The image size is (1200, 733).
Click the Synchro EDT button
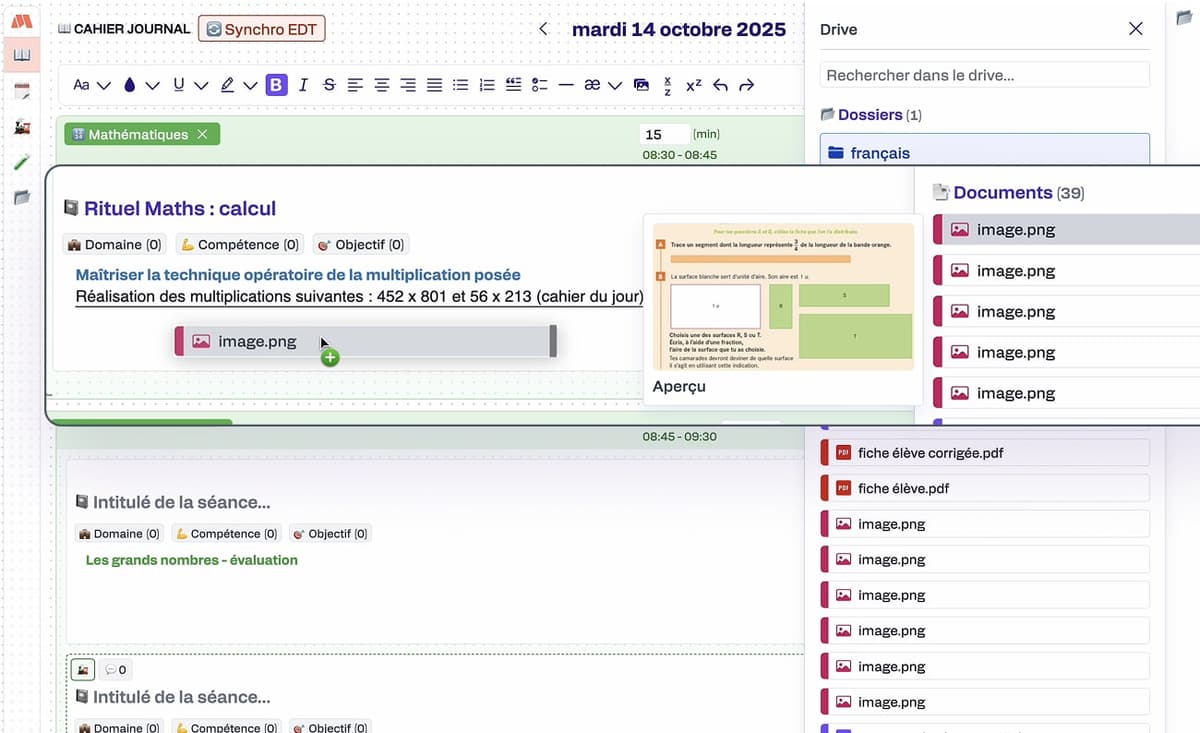[261, 29]
